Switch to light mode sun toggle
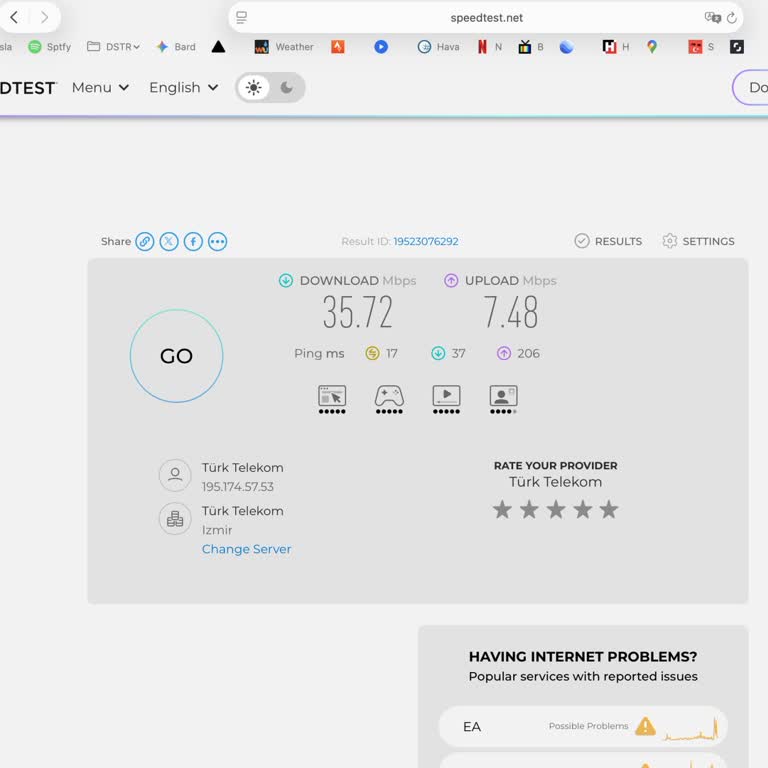This screenshot has height=768, width=768. pyautogui.click(x=253, y=88)
